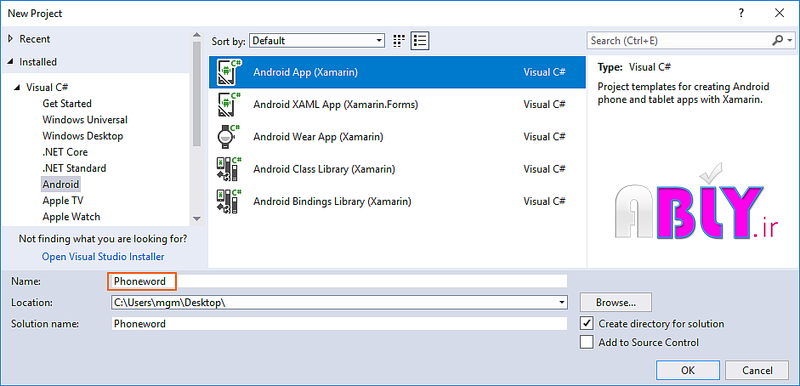
Task: Select the Android App (Xamarin) template icon
Action: click(229, 72)
